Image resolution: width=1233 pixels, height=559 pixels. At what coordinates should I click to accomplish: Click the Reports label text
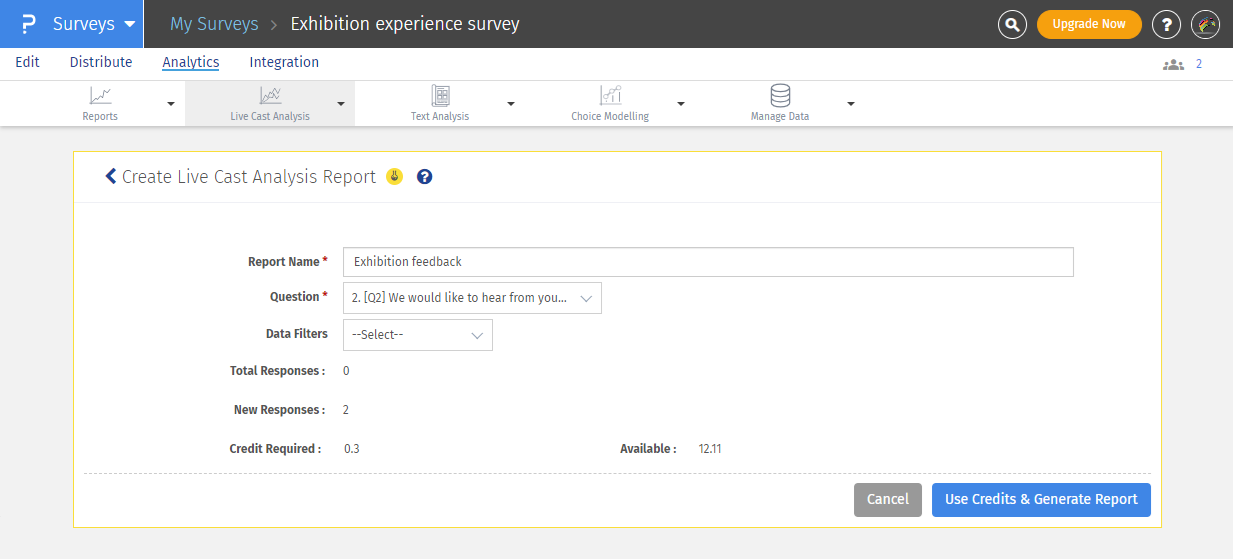100,116
